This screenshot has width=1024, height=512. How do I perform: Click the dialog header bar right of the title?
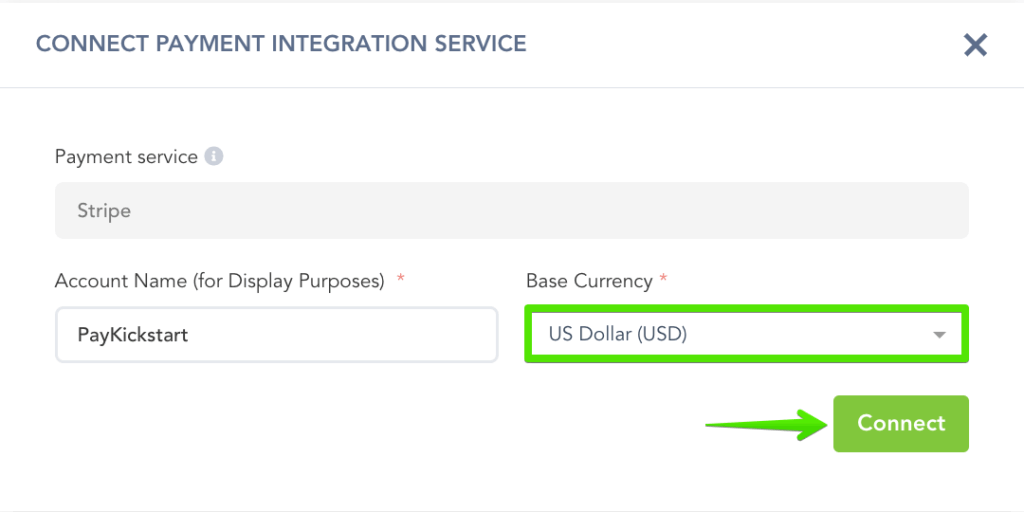[x=740, y=44]
